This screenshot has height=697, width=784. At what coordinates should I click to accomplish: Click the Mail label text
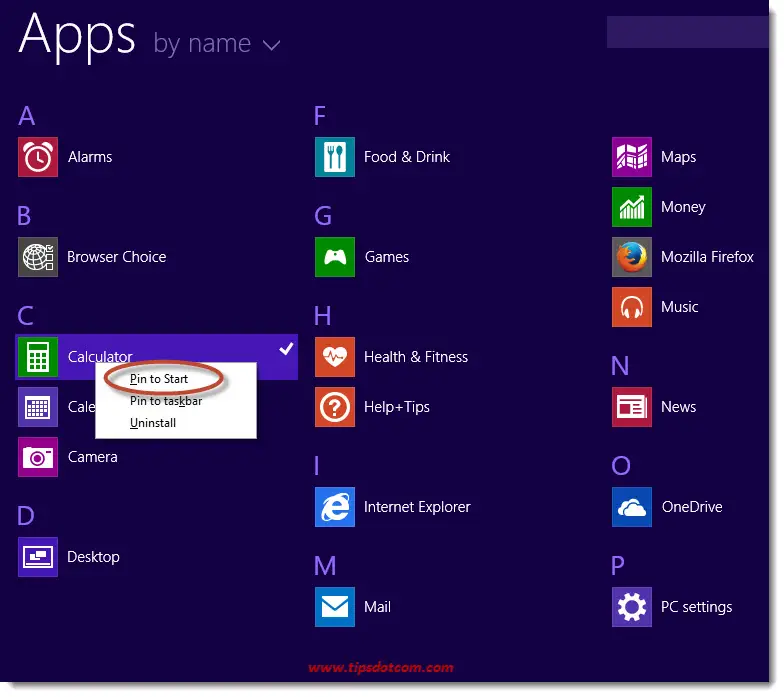pyautogui.click(x=378, y=607)
